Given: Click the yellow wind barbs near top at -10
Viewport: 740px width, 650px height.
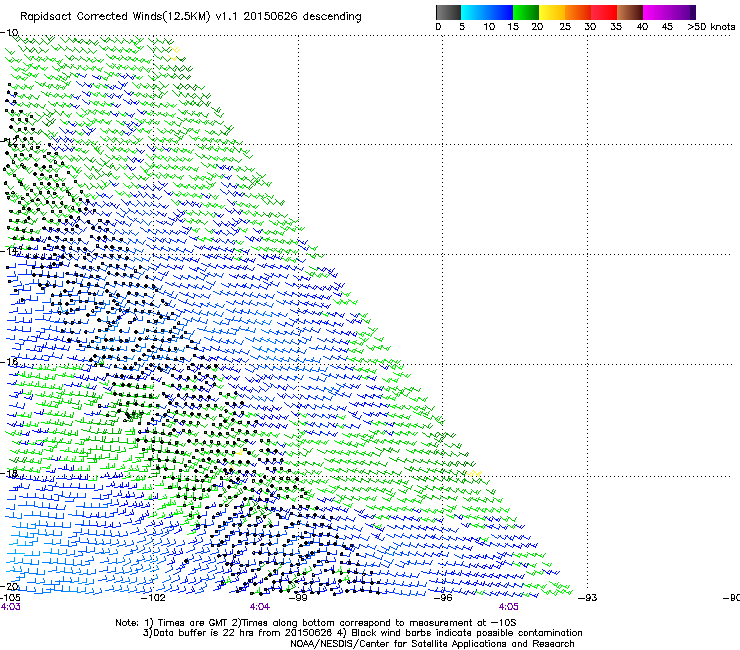Looking at the screenshot, I should click(174, 53).
